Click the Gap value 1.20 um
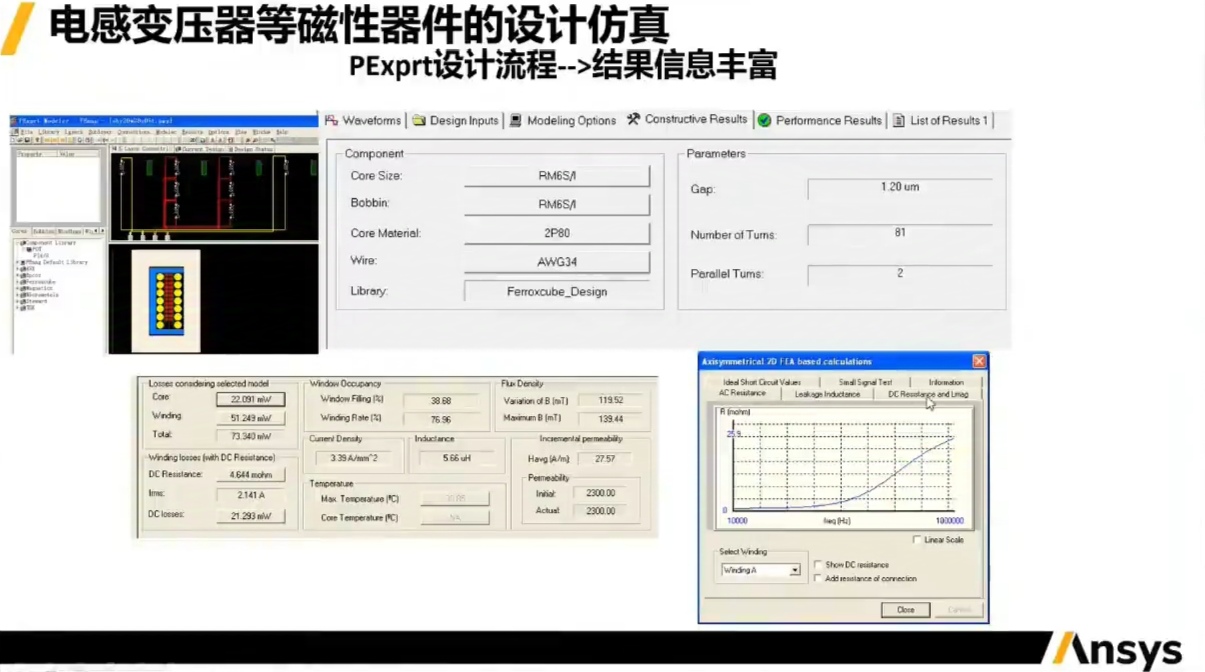The width and height of the screenshot is (1205, 672). click(x=900, y=188)
